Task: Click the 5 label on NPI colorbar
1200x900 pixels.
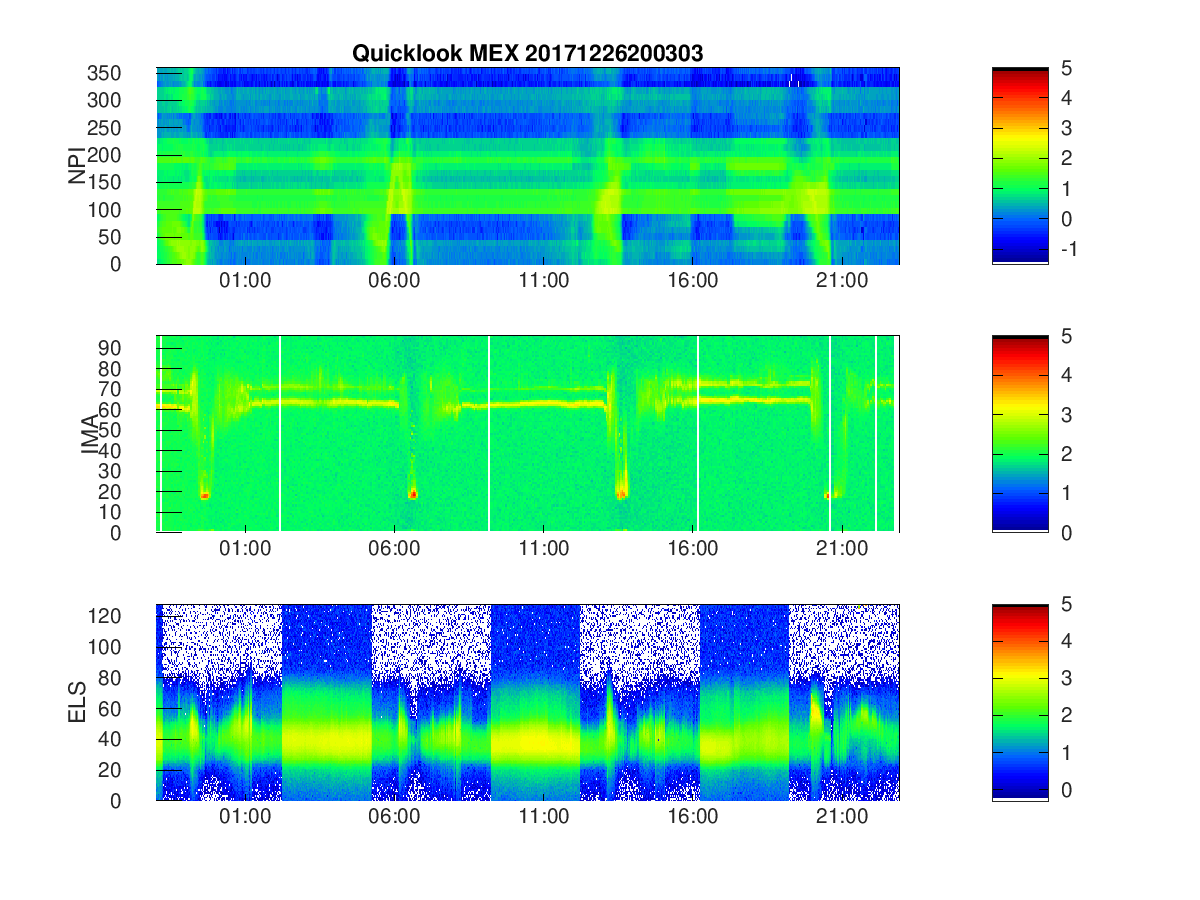Action: click(1066, 68)
